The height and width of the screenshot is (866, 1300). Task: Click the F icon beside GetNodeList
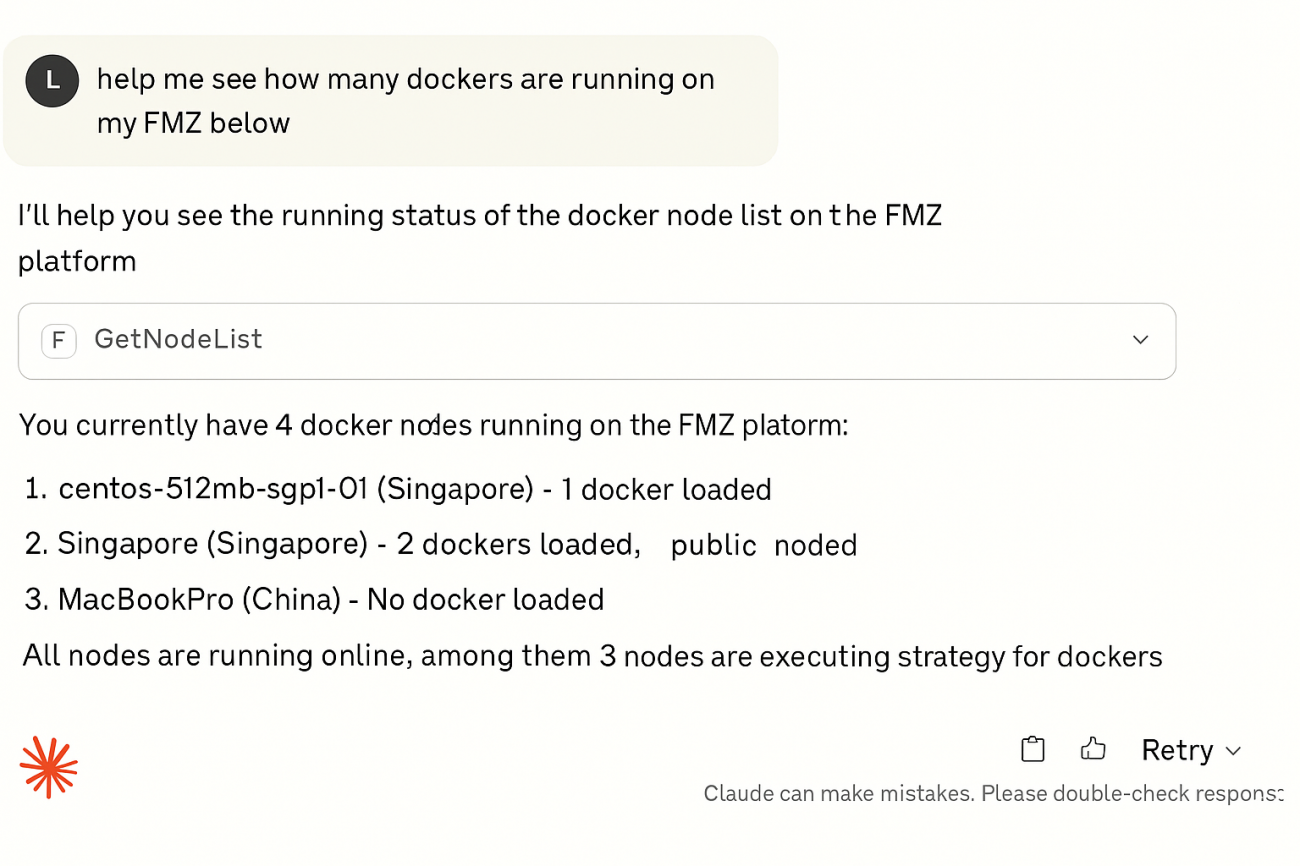click(59, 340)
